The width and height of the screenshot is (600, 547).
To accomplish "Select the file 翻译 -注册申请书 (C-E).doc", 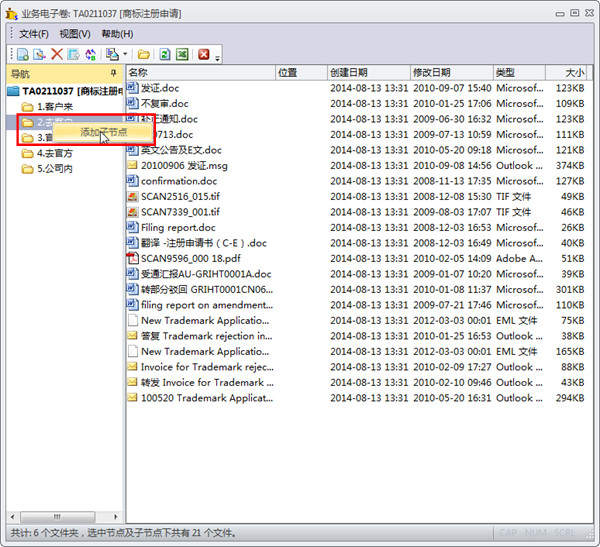I will (x=204, y=243).
